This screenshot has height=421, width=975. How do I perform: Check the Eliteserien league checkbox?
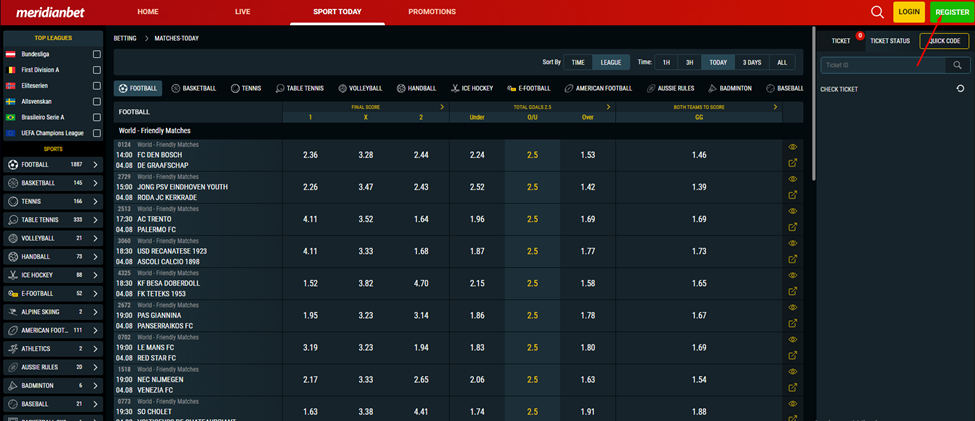(96, 86)
